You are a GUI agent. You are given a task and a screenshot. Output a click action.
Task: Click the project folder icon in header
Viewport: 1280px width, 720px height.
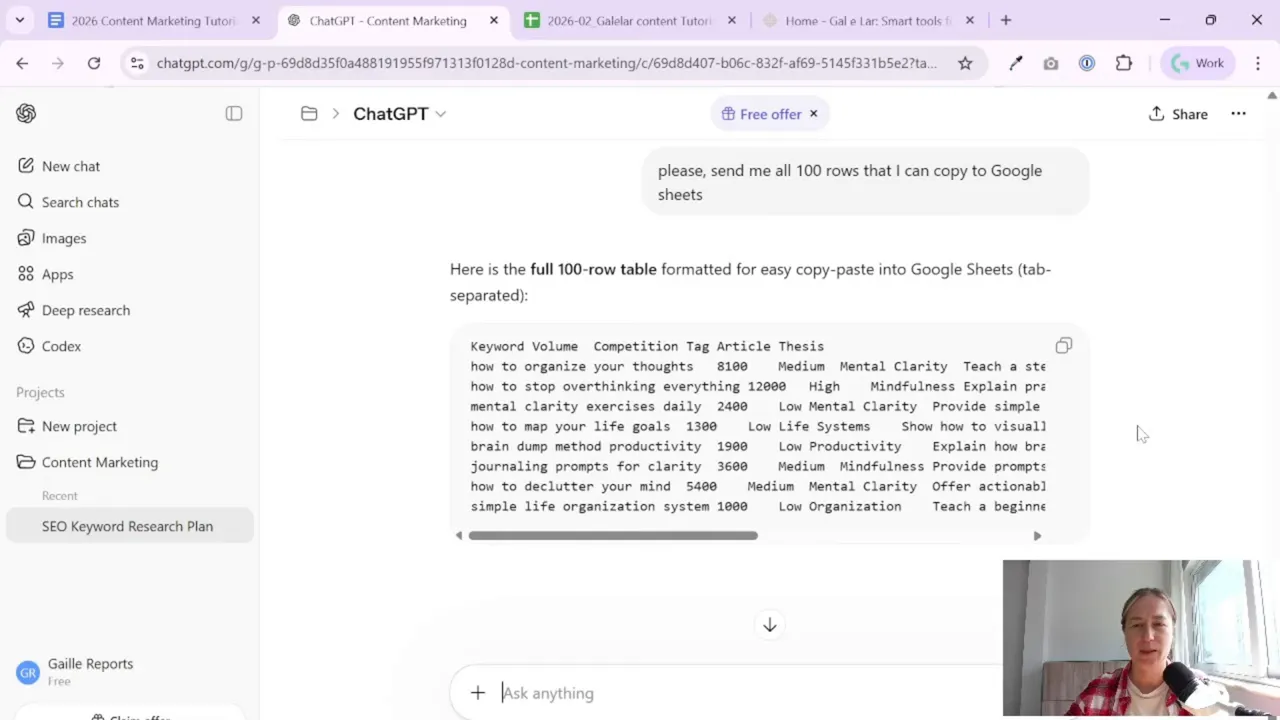[x=309, y=114]
